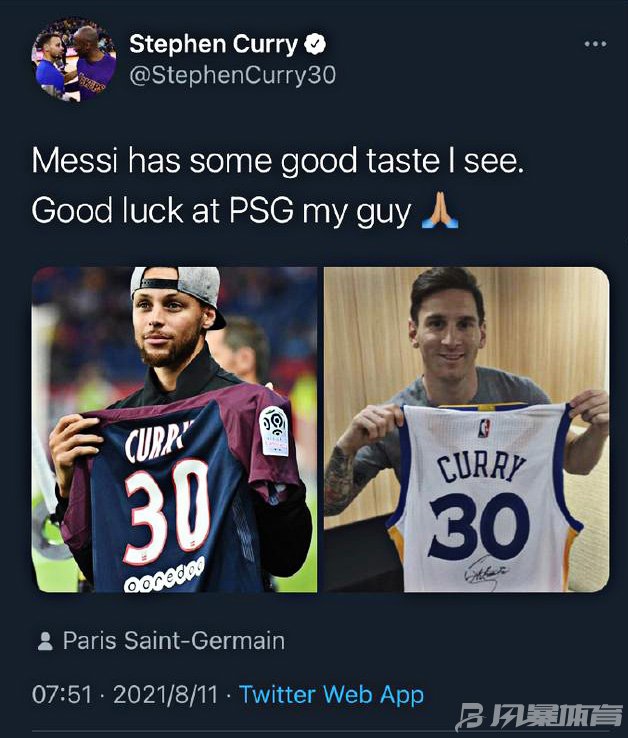Open the three-dot more options menu
Viewport: 628px width, 738px height.
pos(595,44)
